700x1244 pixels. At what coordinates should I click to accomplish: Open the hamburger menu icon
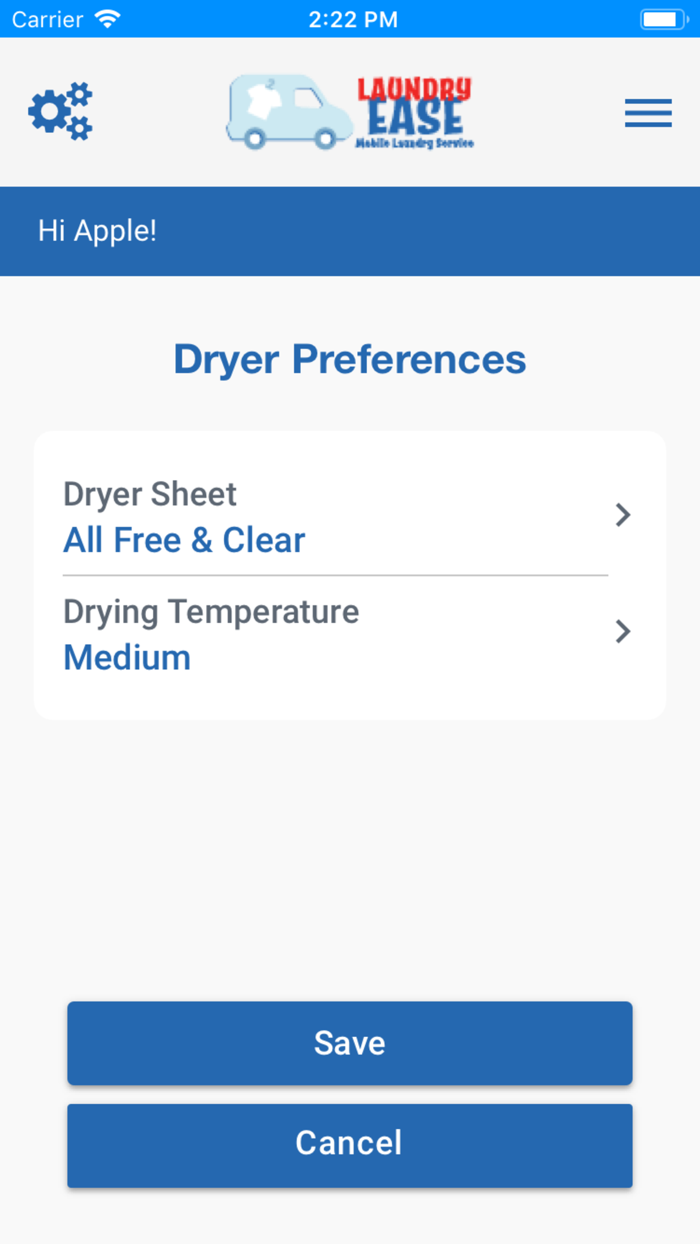pos(648,113)
